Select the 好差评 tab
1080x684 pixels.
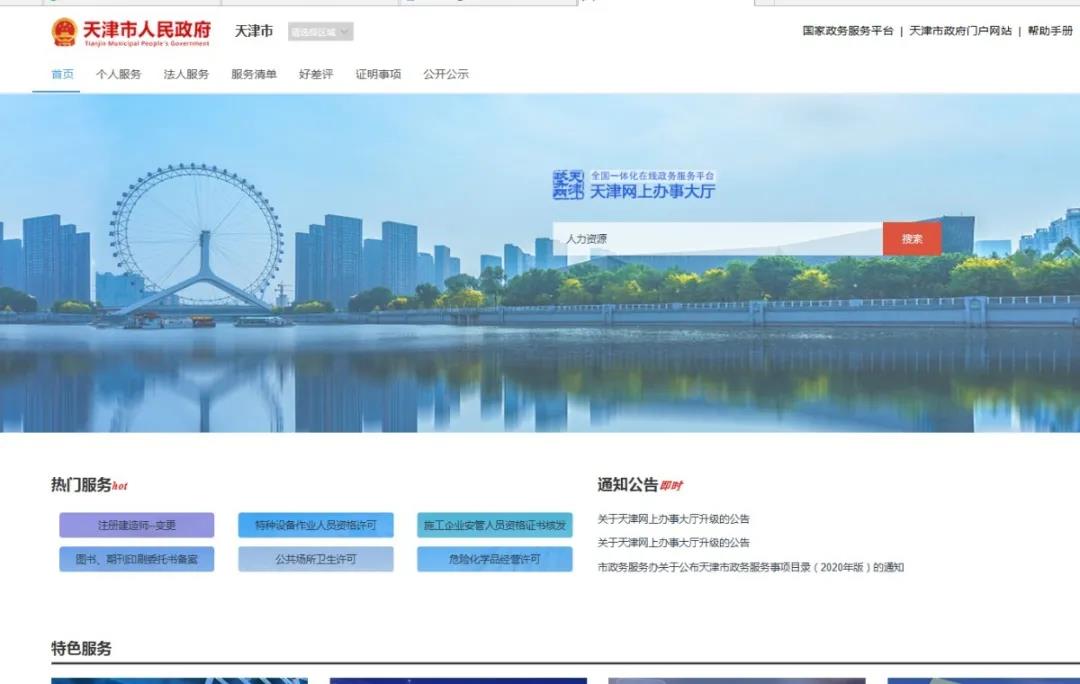pyautogui.click(x=316, y=74)
